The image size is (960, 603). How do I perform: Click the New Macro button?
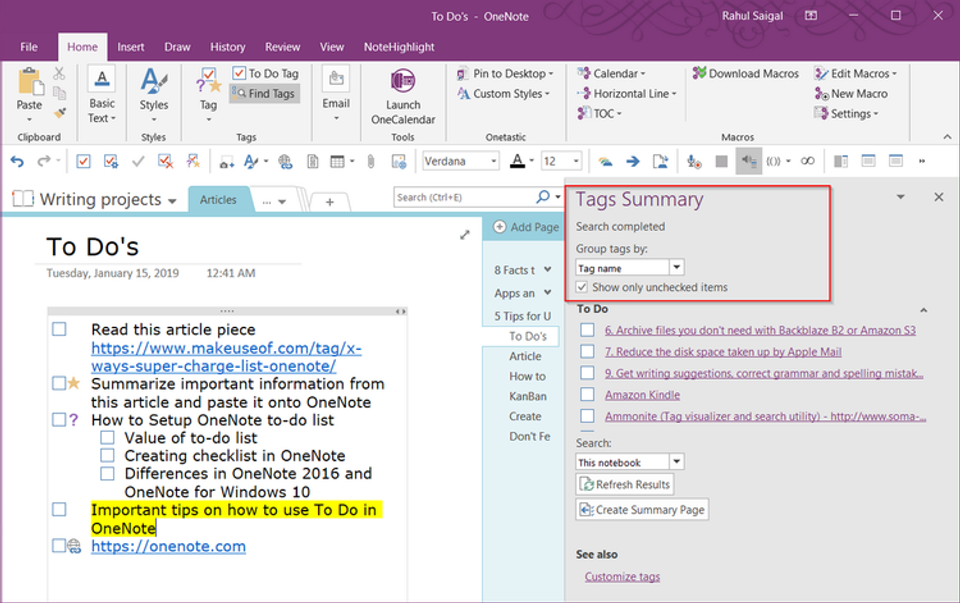851,94
